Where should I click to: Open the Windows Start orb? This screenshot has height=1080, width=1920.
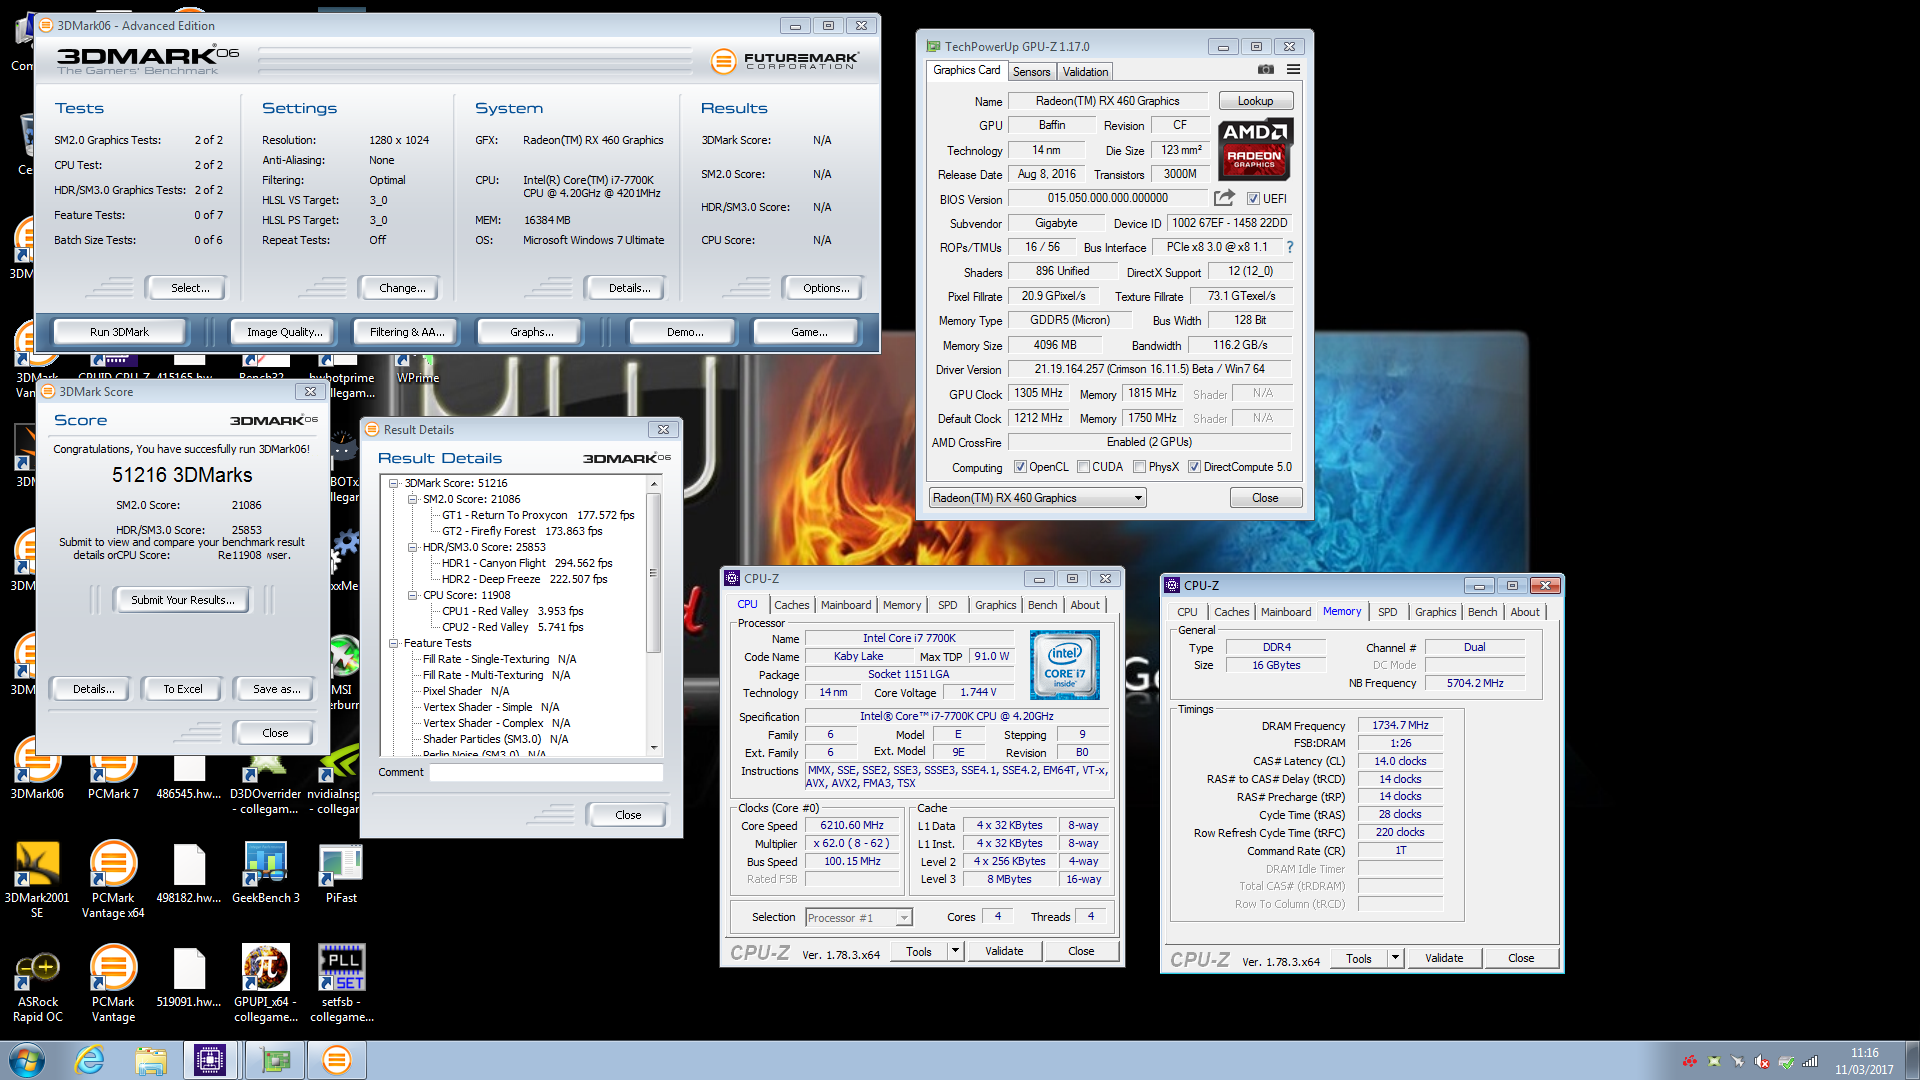click(x=26, y=1060)
